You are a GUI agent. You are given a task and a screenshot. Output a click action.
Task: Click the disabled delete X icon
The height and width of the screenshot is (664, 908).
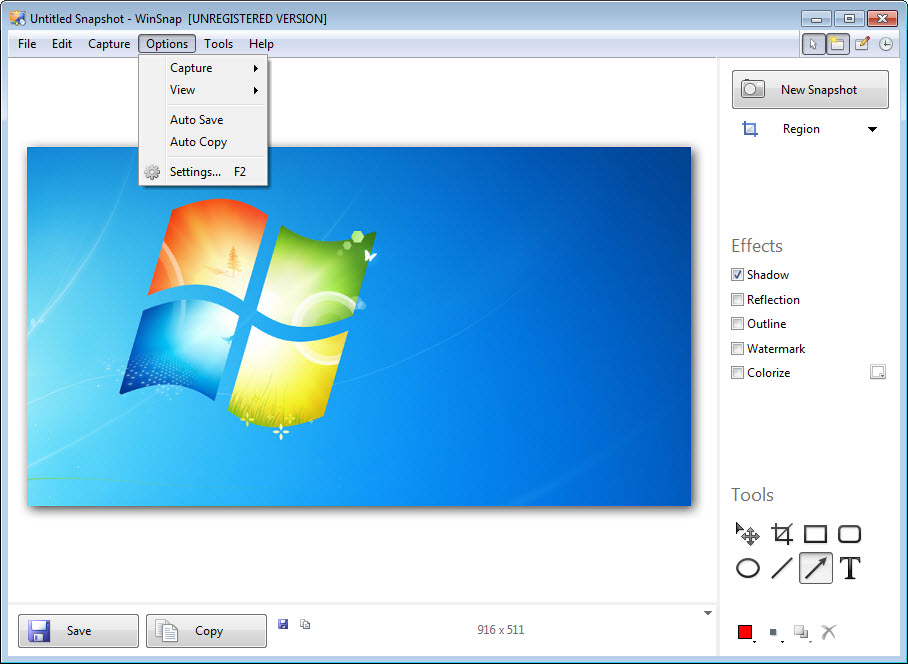tap(829, 632)
